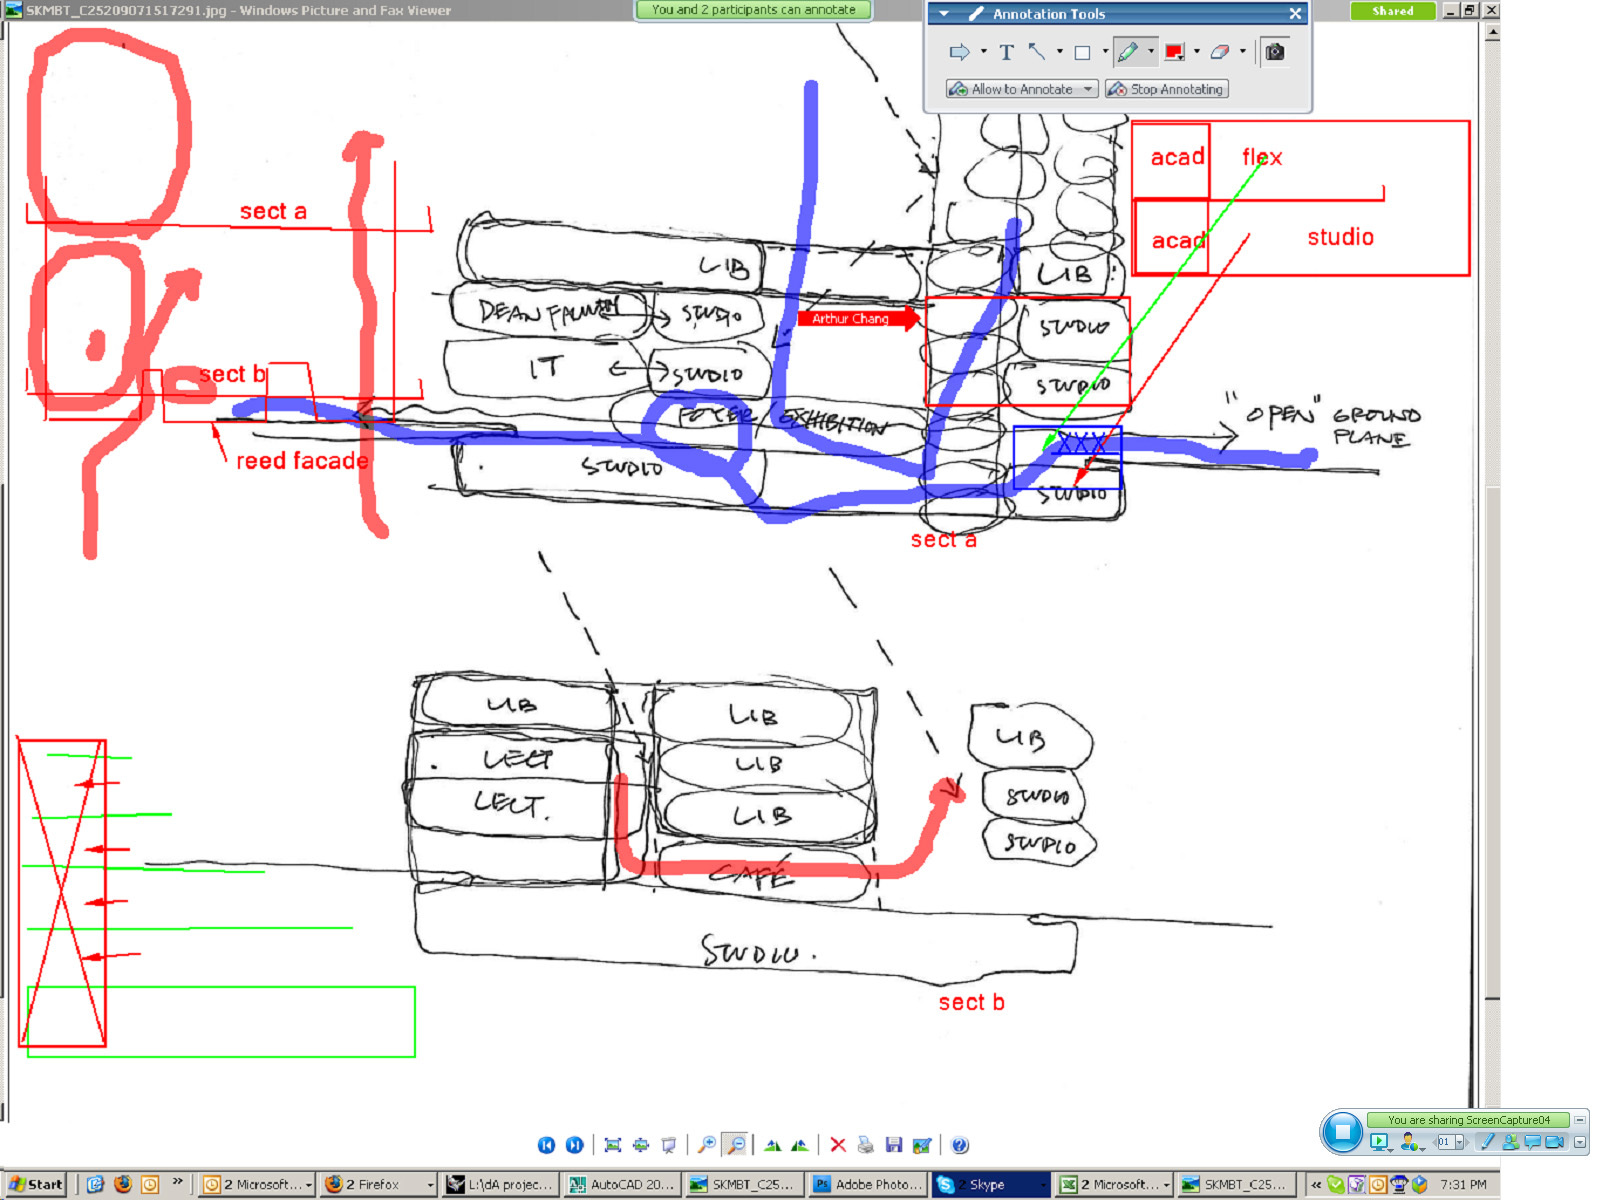
Task: Open the red annotation color picker
Action: [x=1174, y=52]
